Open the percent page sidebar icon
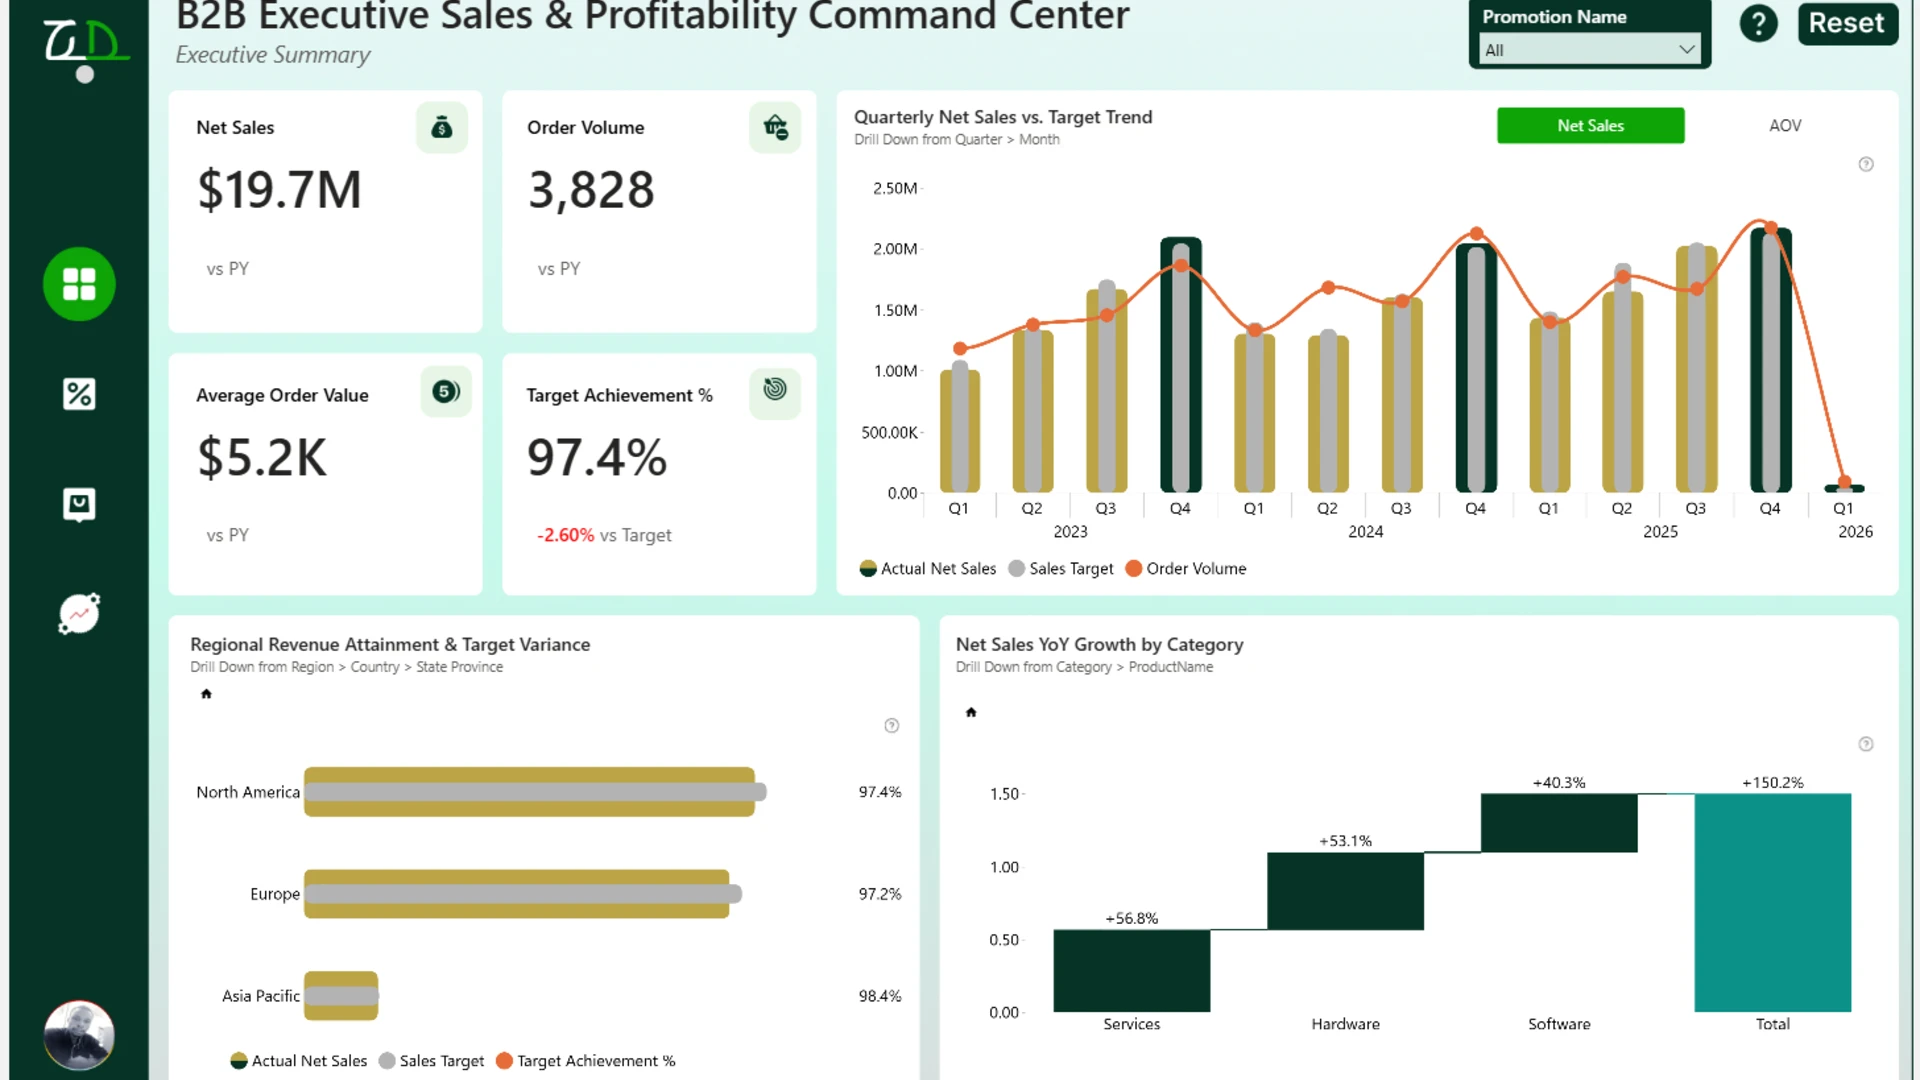Image resolution: width=1920 pixels, height=1080 pixels. tap(79, 394)
